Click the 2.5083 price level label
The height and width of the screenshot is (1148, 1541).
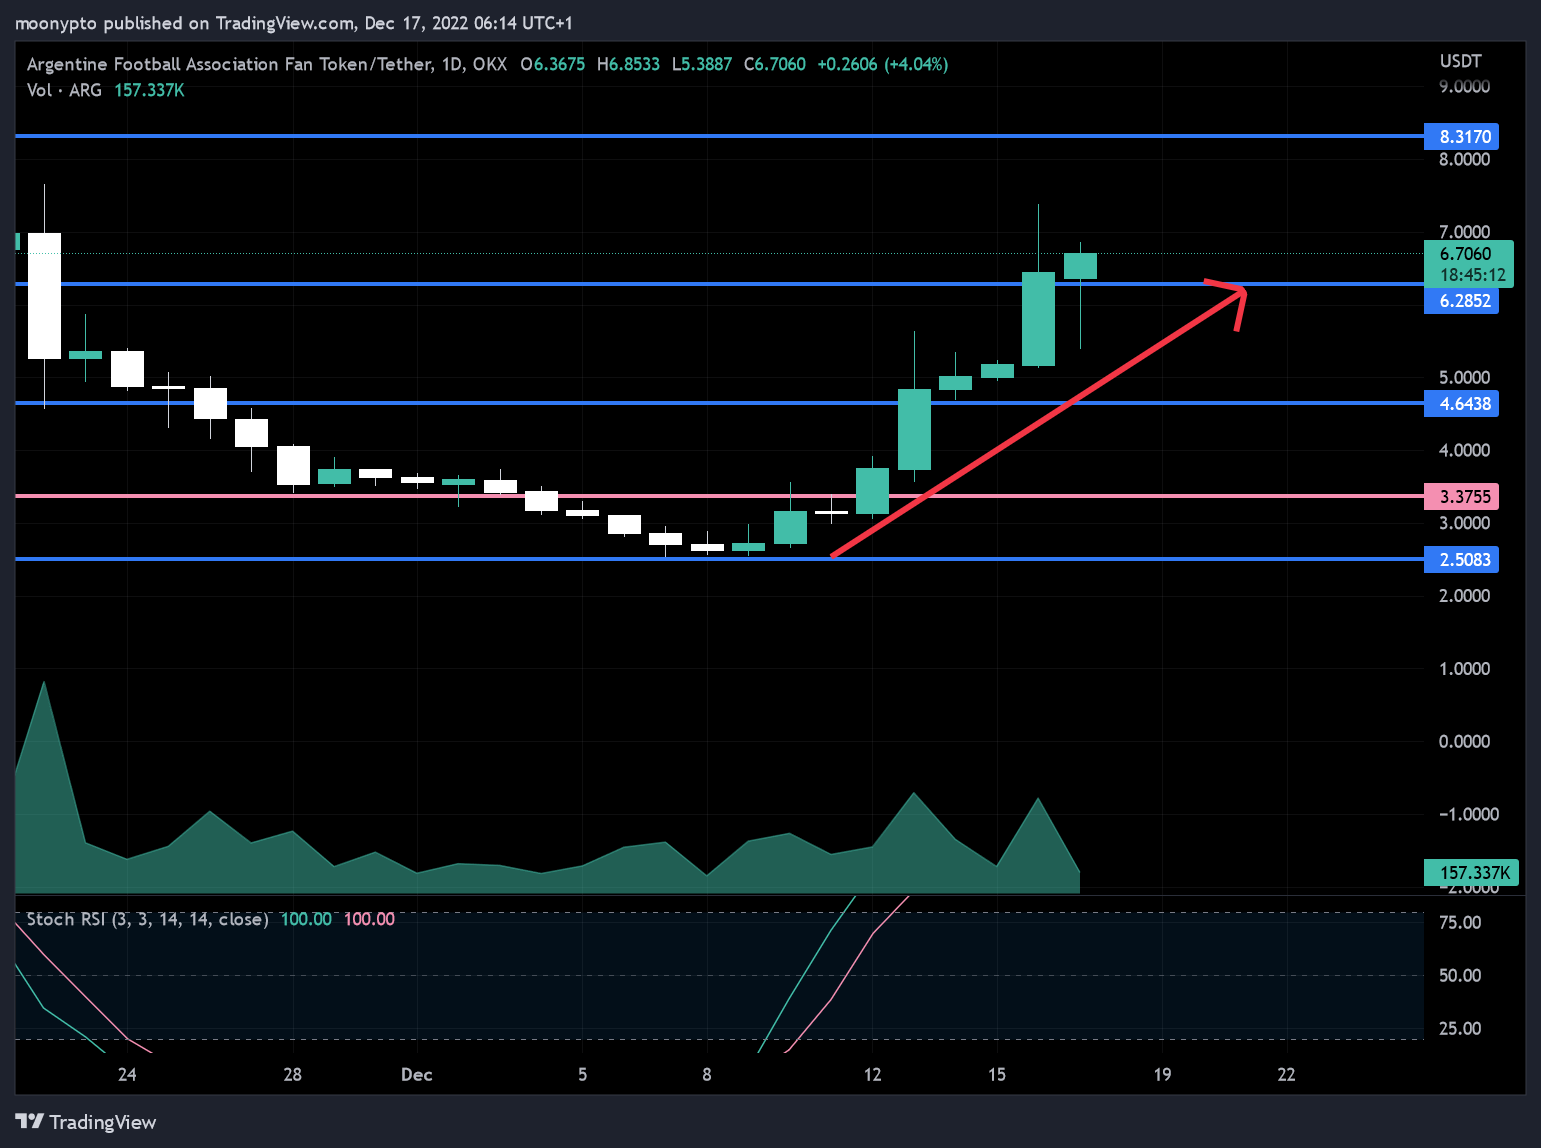tap(1461, 560)
